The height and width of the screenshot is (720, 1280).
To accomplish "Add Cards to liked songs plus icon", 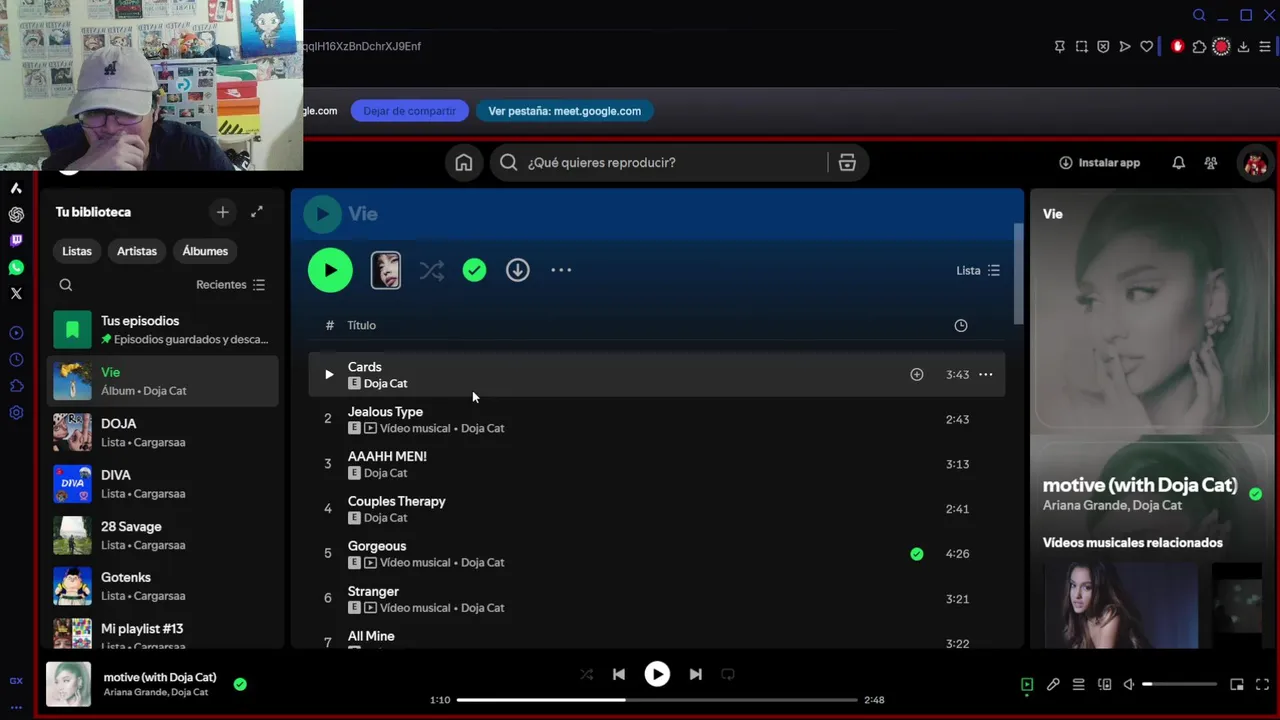I will click(x=917, y=375).
